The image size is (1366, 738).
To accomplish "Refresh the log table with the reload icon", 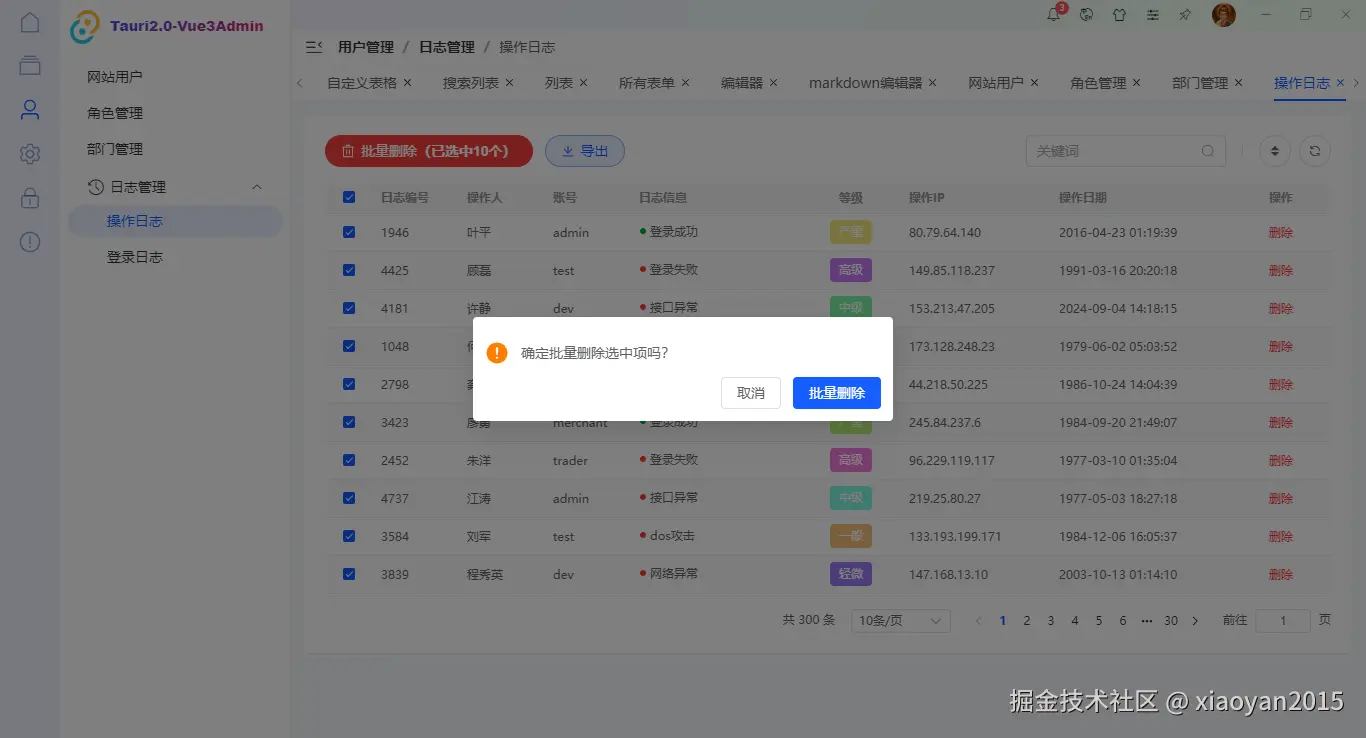I will 1314,150.
